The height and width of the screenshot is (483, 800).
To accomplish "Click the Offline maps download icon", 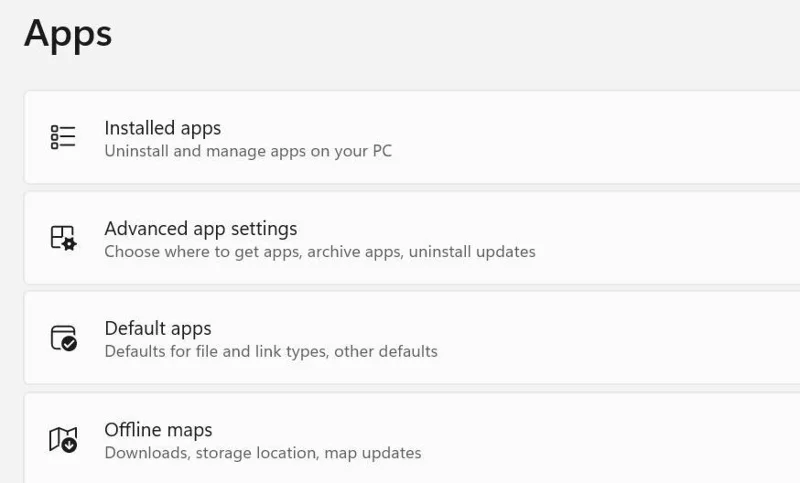I will pyautogui.click(x=63, y=439).
